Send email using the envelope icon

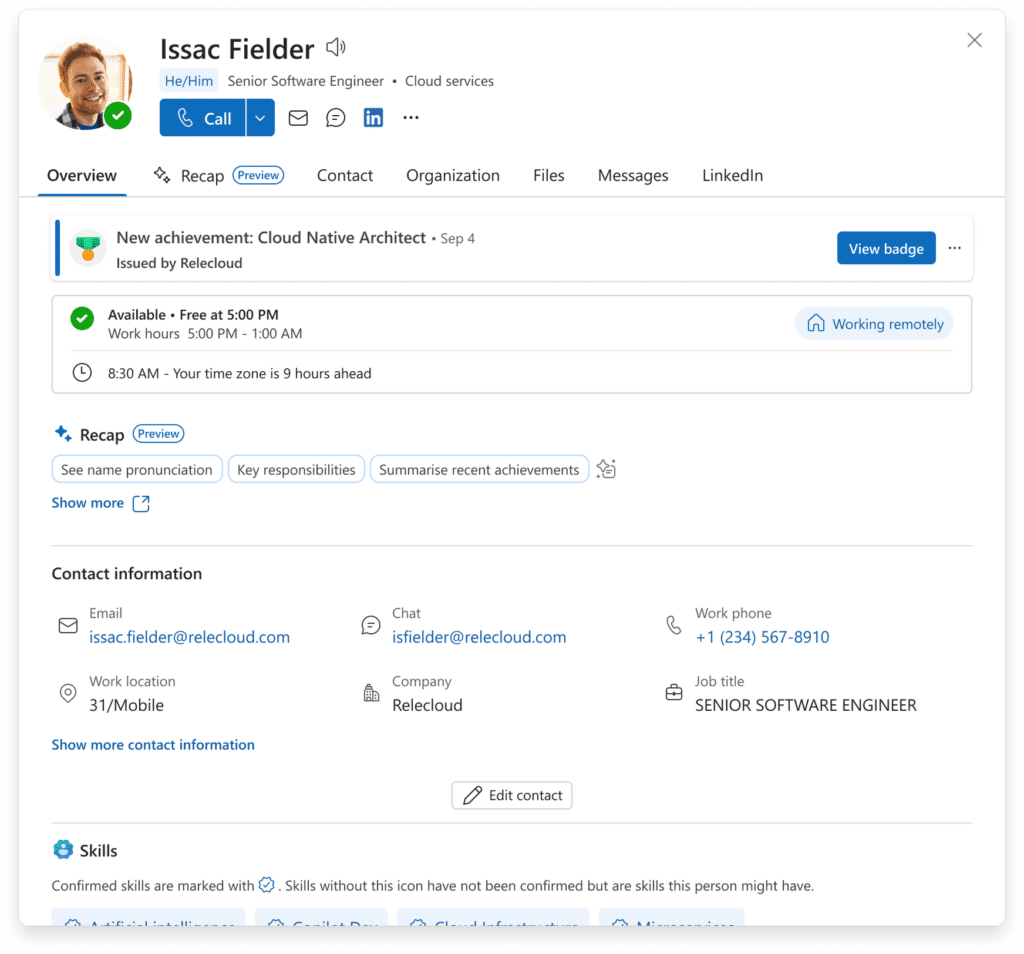click(x=297, y=117)
